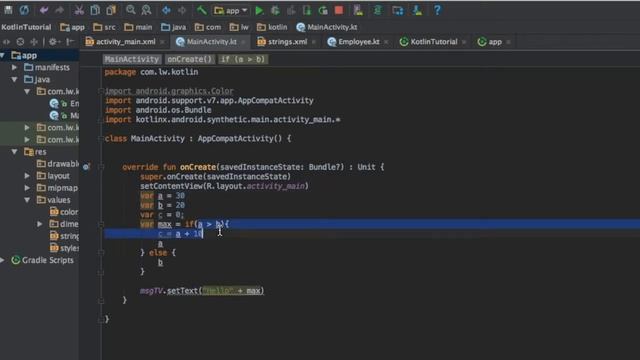Click the com breadcrumb folder
Viewport: 640px width, 360px height.
(208, 27)
